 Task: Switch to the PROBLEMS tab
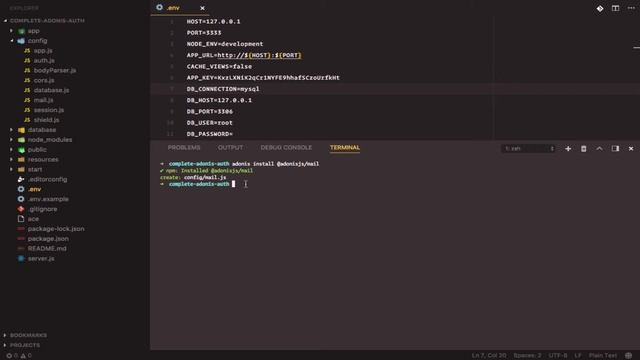(x=184, y=147)
